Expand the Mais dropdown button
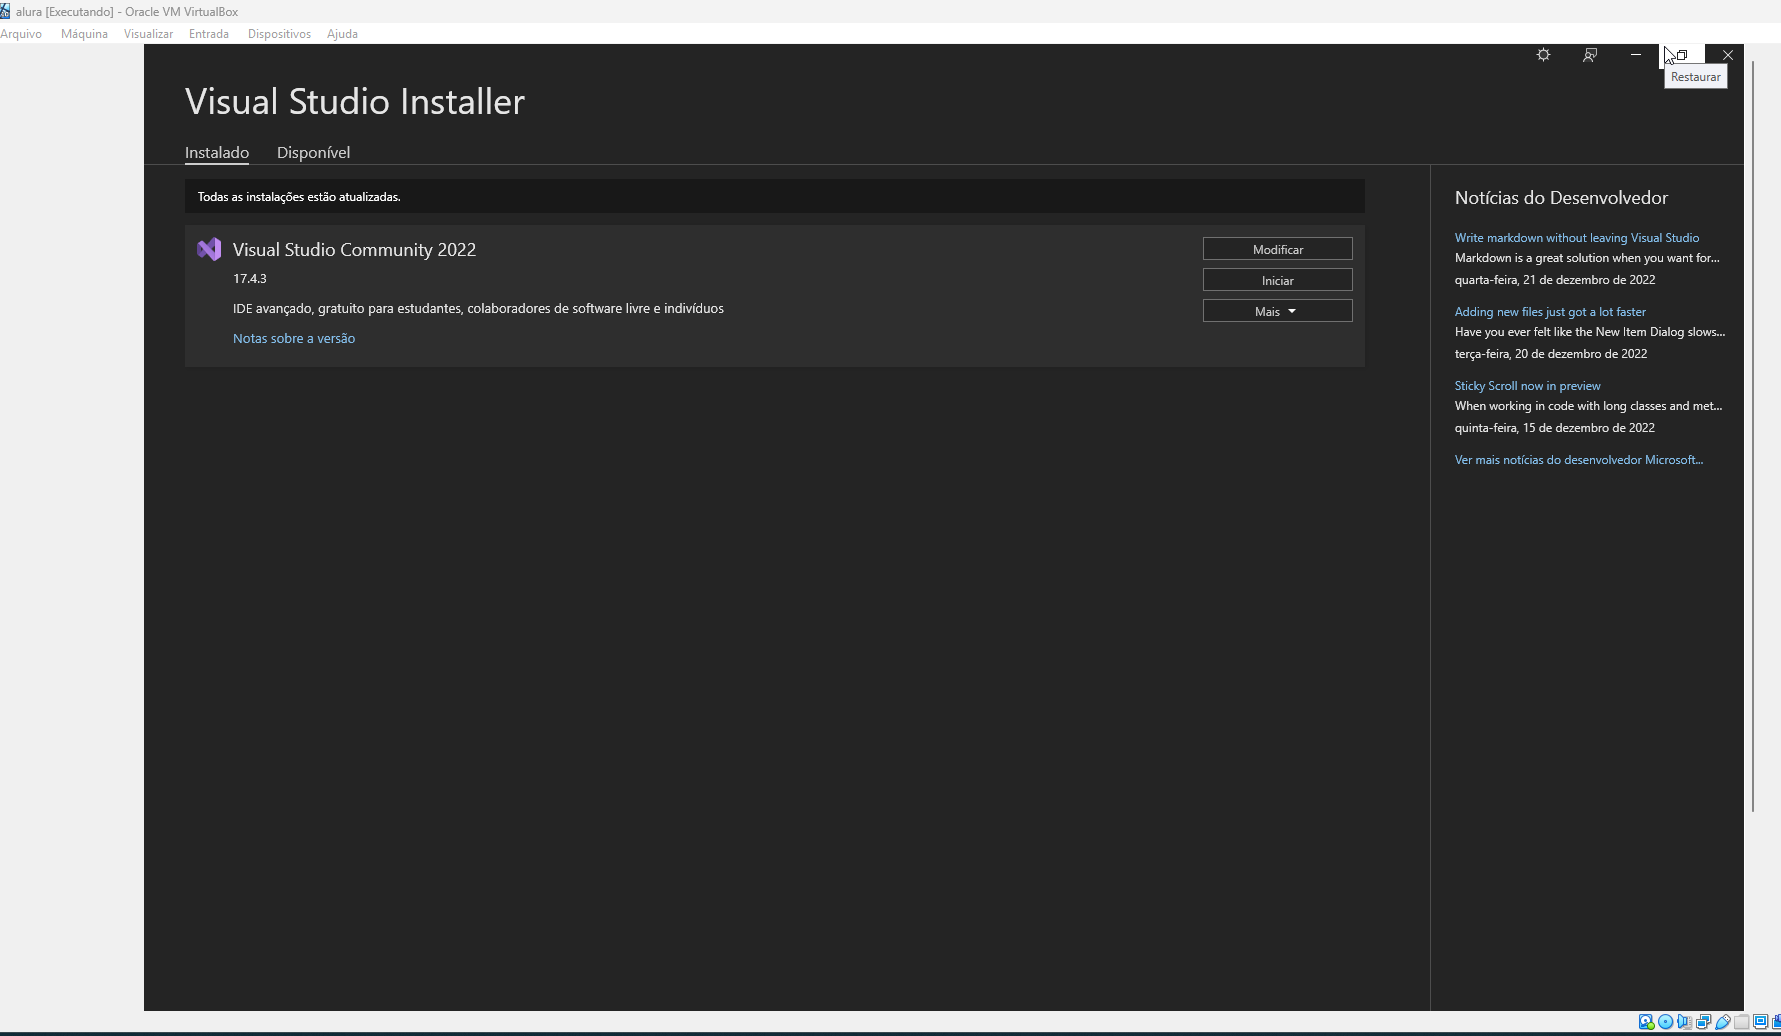 coord(1277,311)
